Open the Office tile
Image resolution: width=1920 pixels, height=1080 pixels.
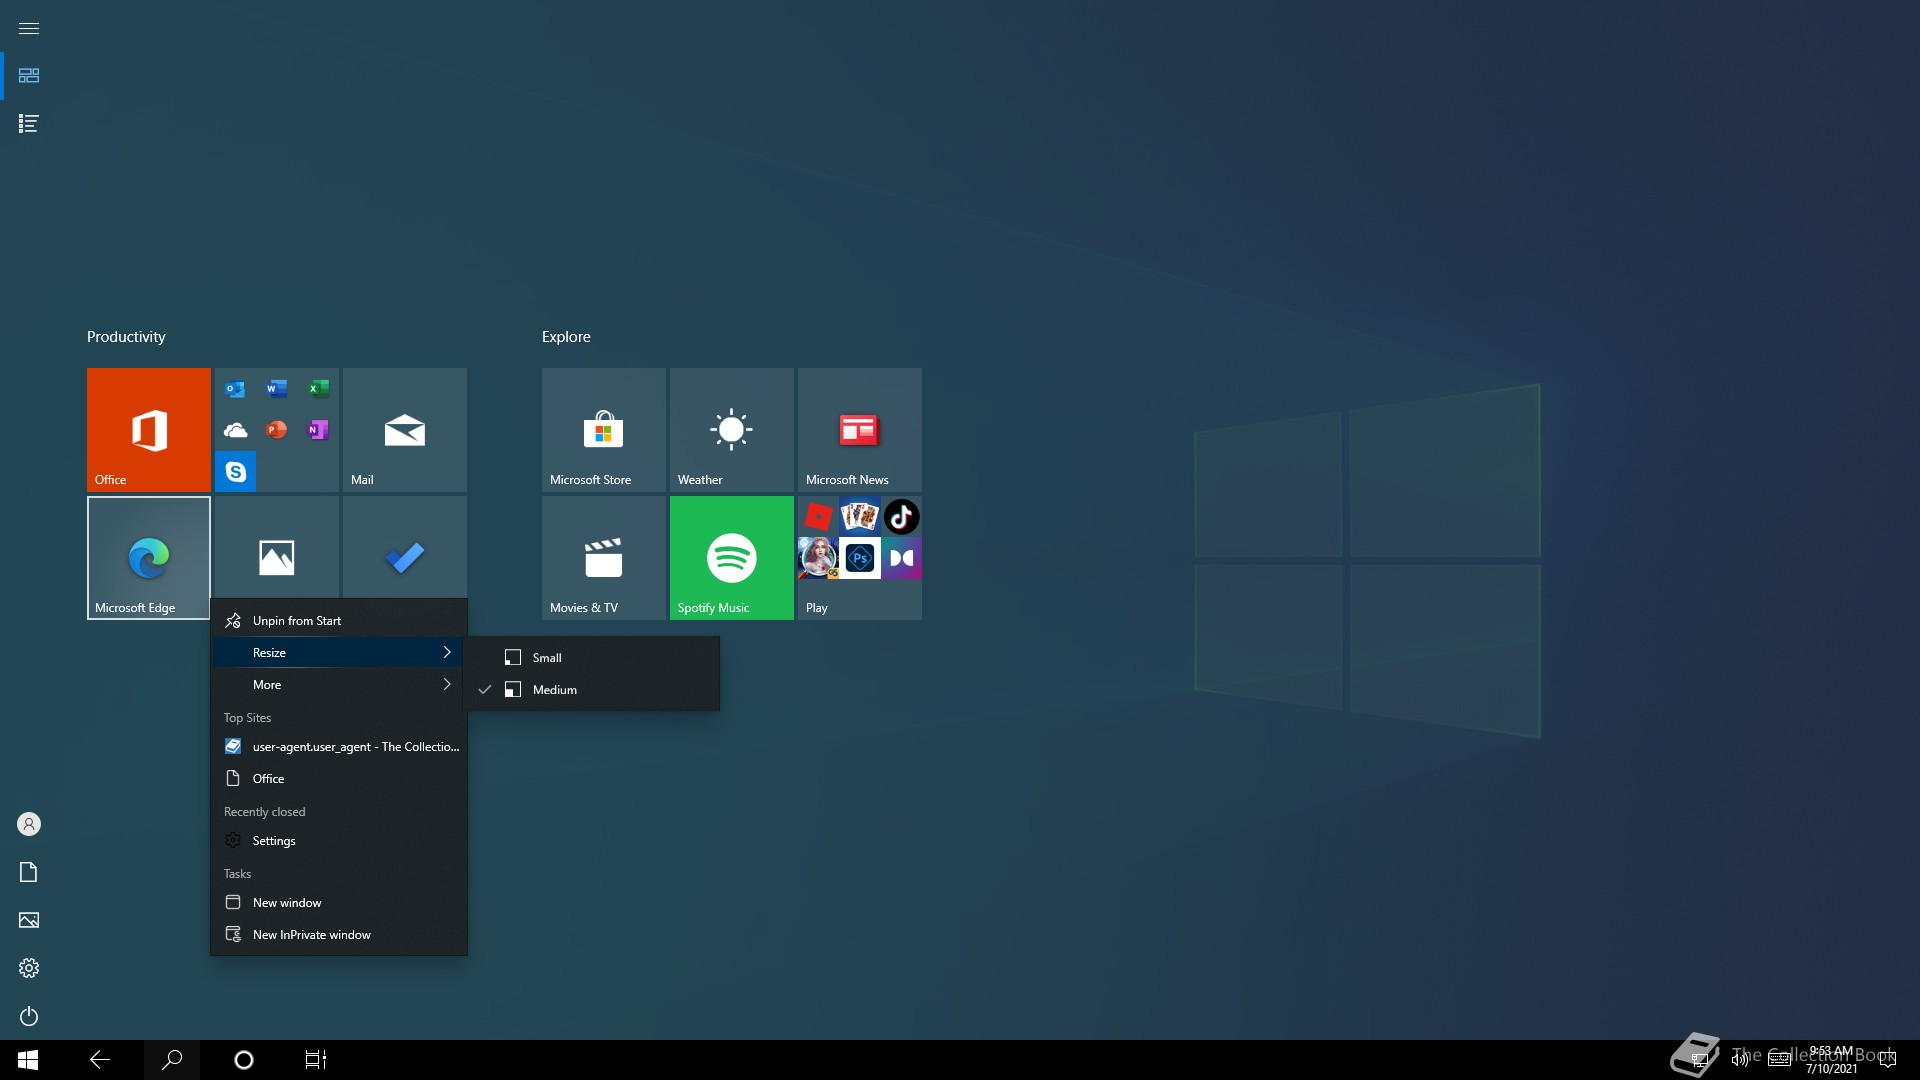(x=149, y=430)
